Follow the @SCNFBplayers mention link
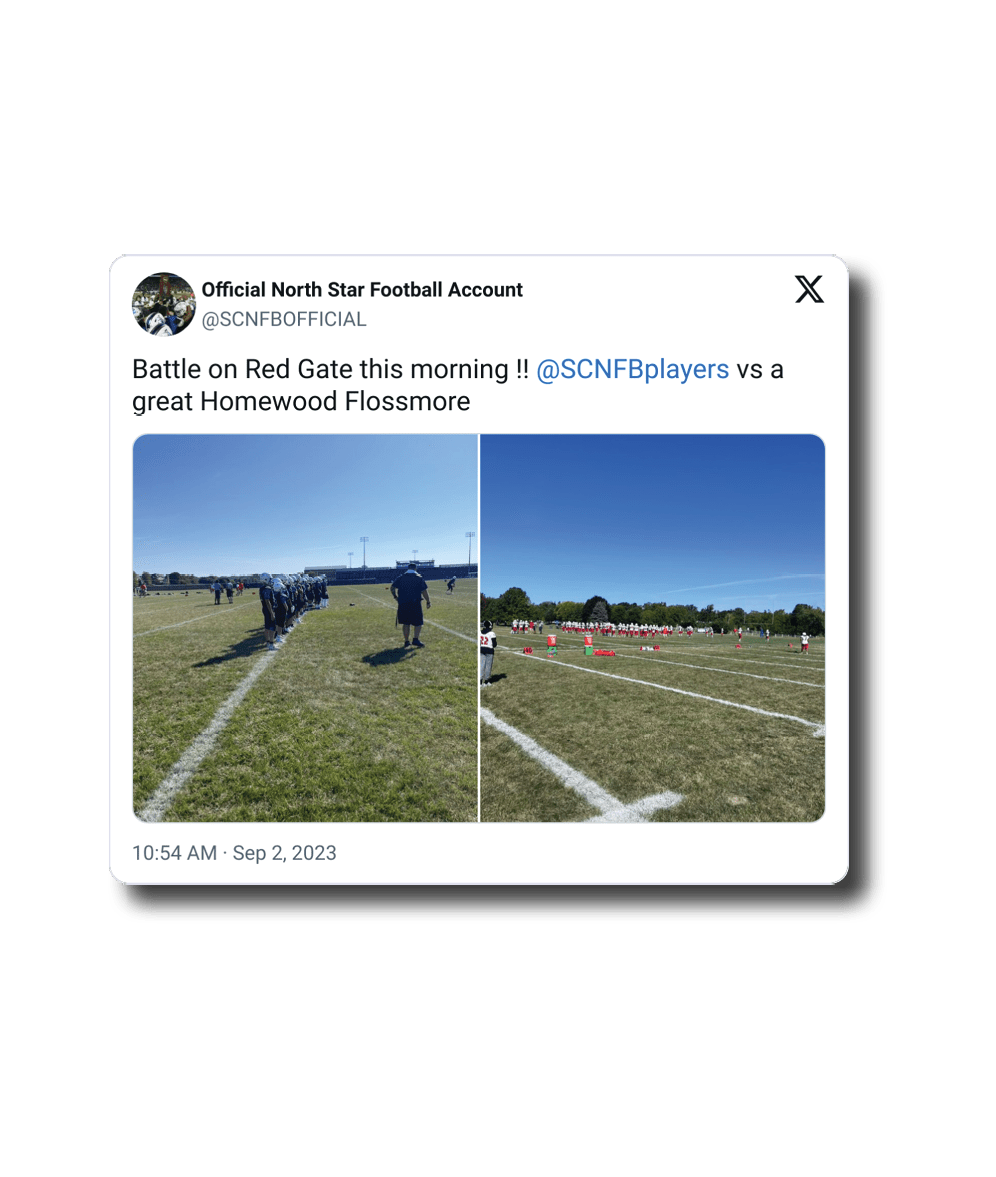Viewport: 996px width, 1177px height. point(633,369)
